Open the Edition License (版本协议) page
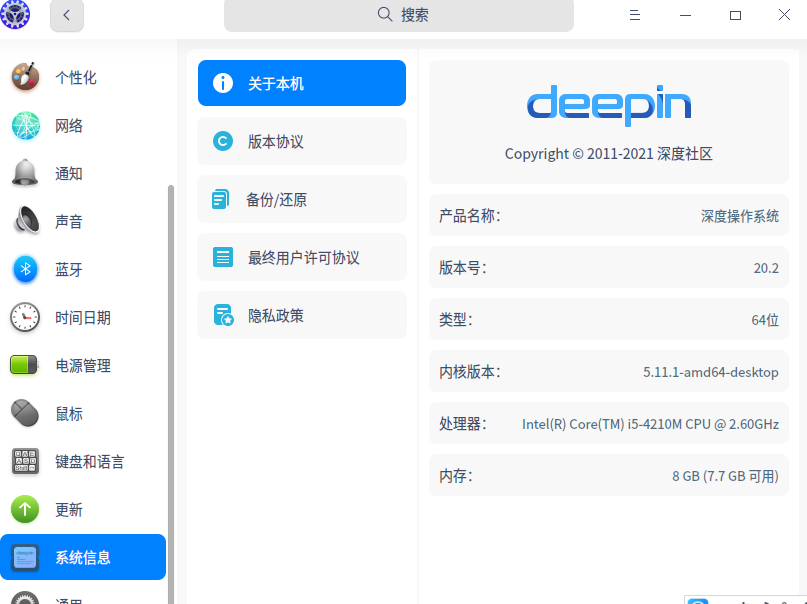 click(x=301, y=141)
